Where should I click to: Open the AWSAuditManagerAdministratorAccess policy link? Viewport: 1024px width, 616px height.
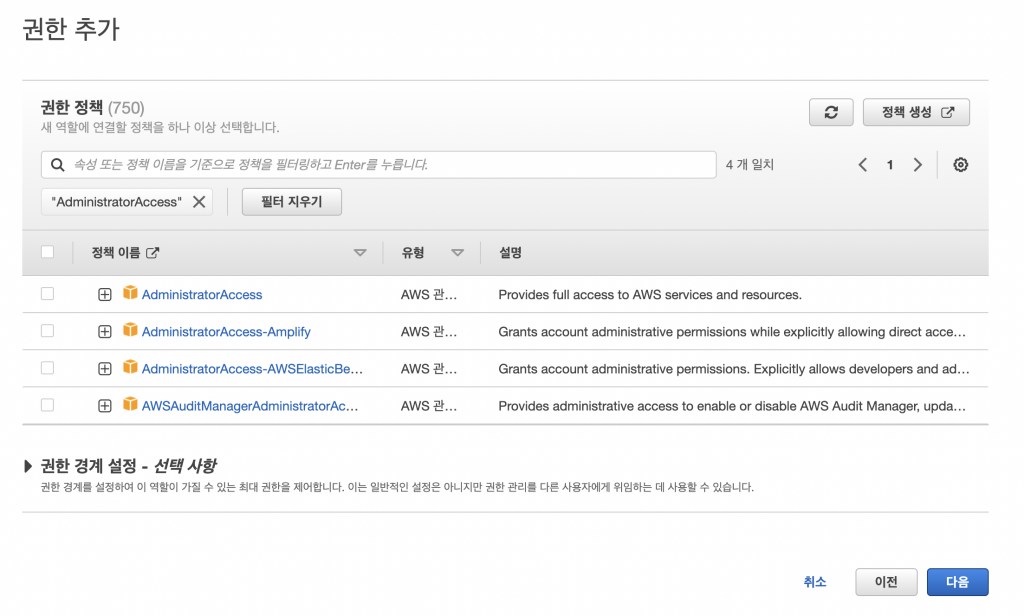click(249, 406)
